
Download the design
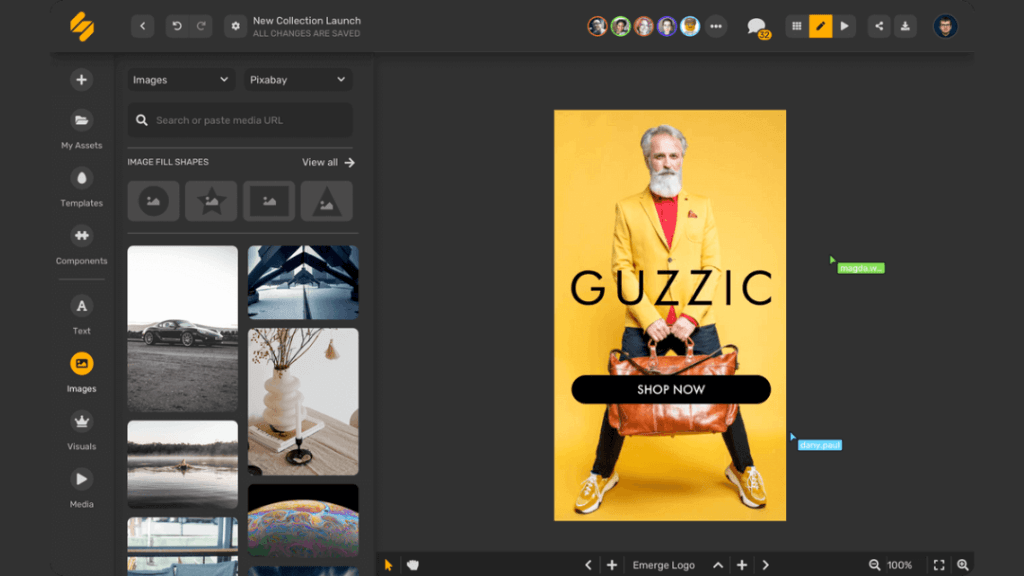905,26
